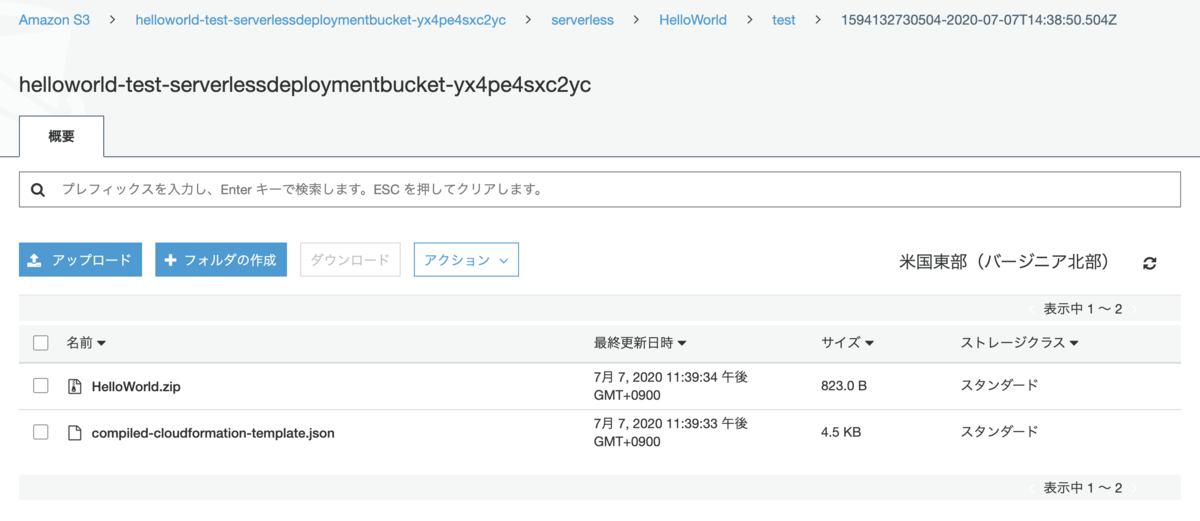This screenshot has width=1200, height=521.
Task: Open the HelloWorld.zip file name
Action: [x=136, y=386]
